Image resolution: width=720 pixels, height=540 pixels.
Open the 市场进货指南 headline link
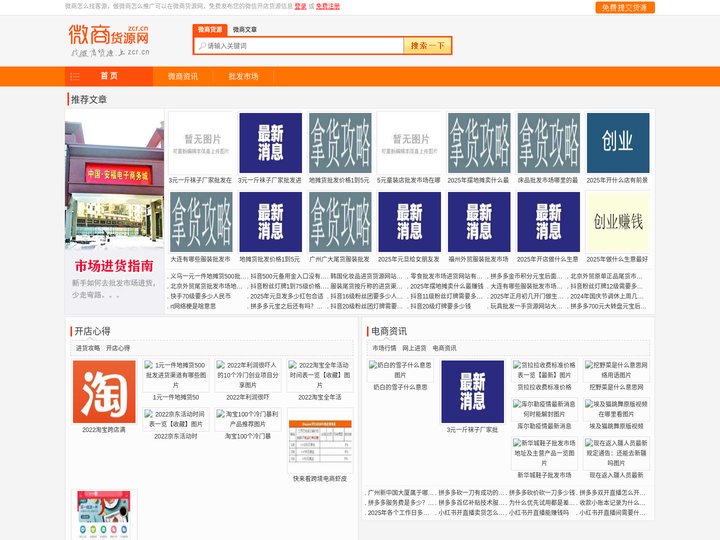click(x=114, y=266)
